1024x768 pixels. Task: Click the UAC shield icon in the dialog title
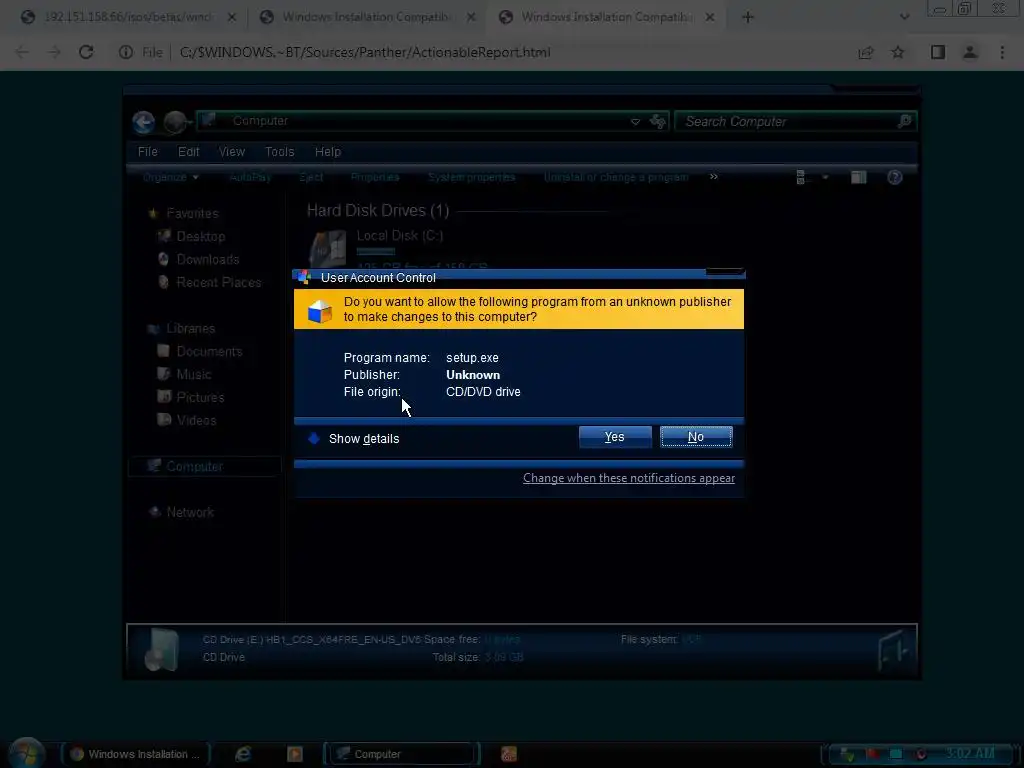[x=304, y=277]
